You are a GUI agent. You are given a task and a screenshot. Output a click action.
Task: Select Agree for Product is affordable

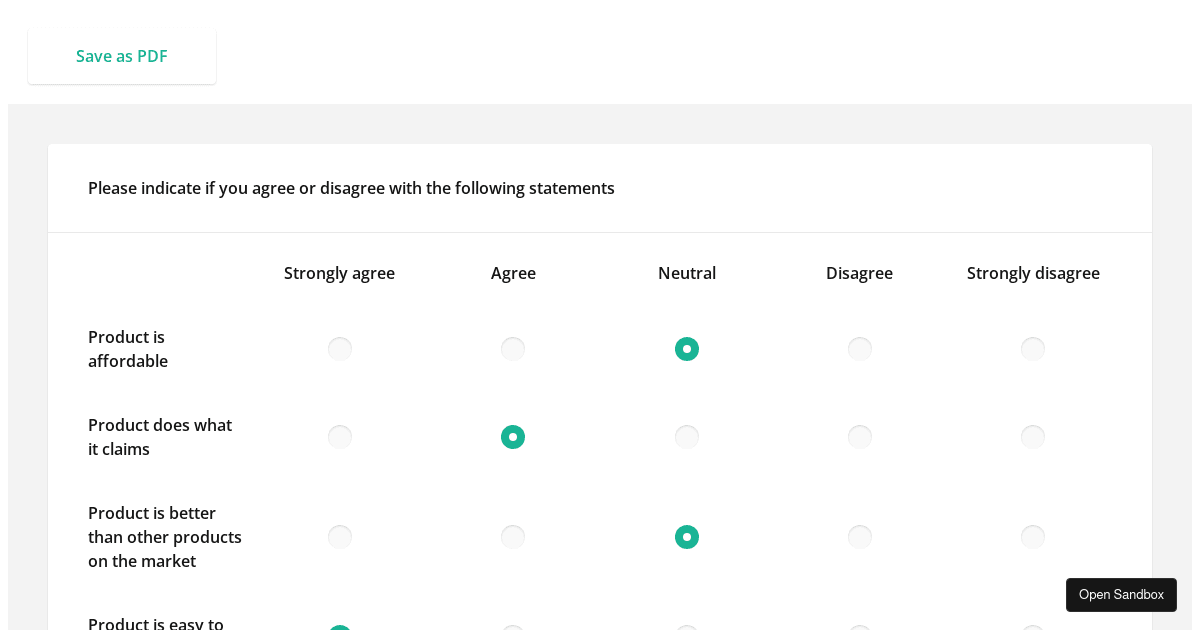513,349
